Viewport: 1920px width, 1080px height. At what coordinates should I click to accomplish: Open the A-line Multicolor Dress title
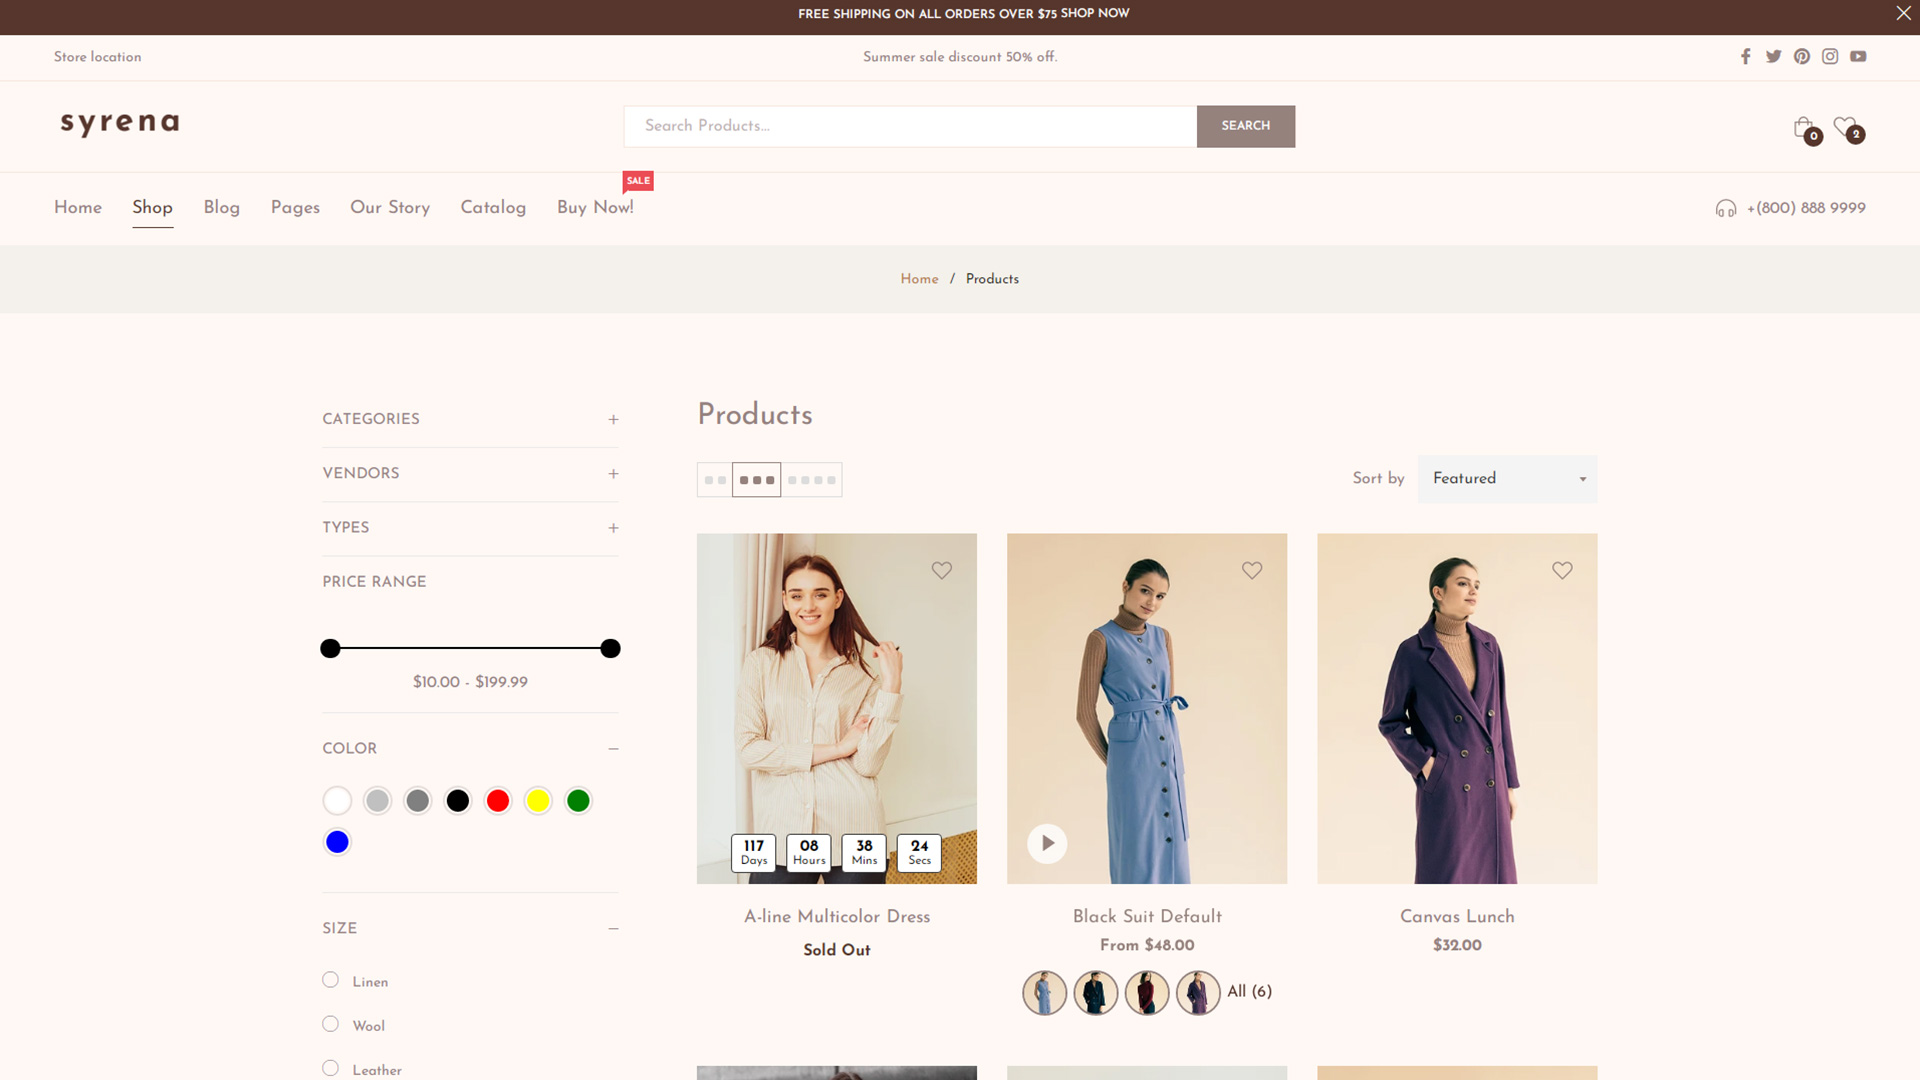click(x=837, y=917)
